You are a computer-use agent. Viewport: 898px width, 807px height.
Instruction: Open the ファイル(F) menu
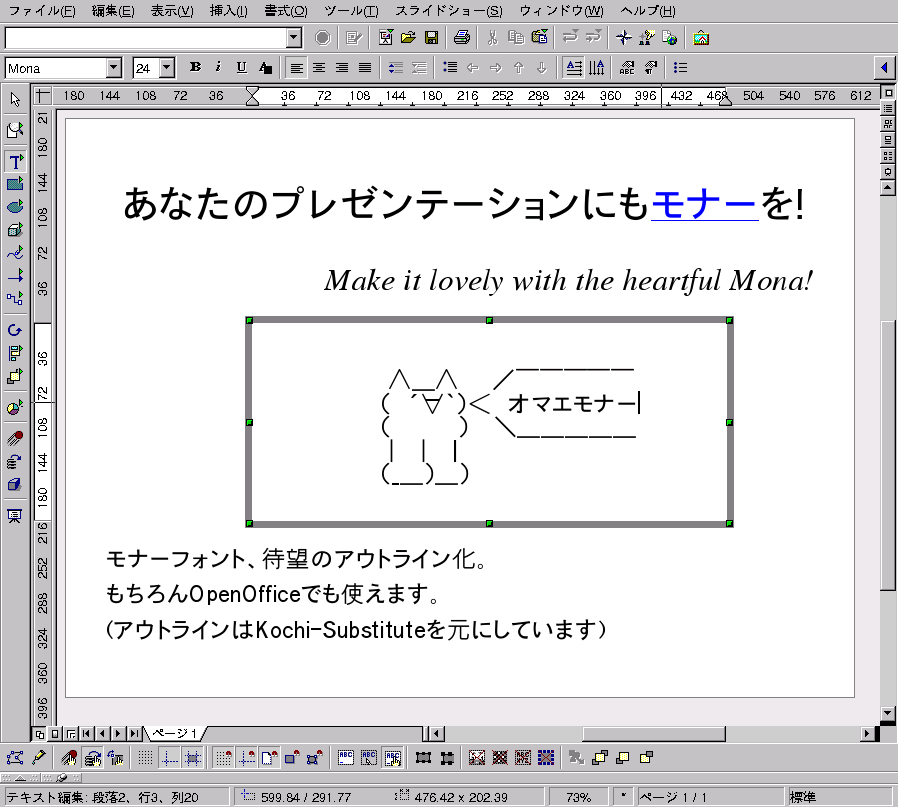[41, 11]
